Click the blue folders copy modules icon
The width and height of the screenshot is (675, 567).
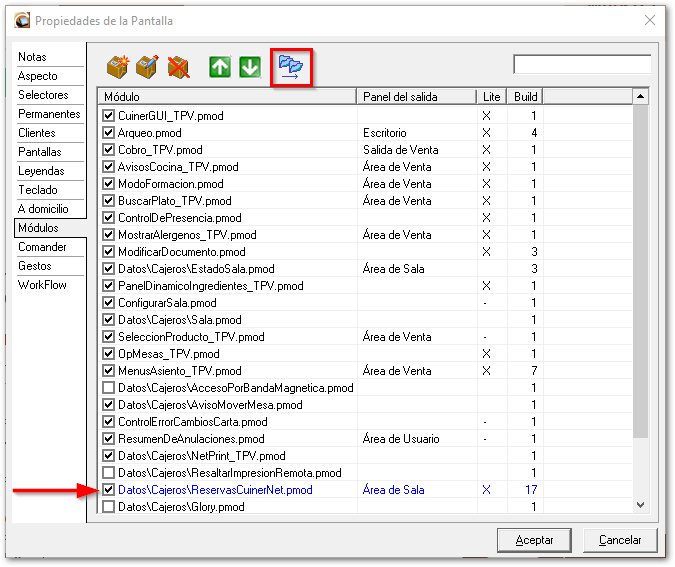291,67
